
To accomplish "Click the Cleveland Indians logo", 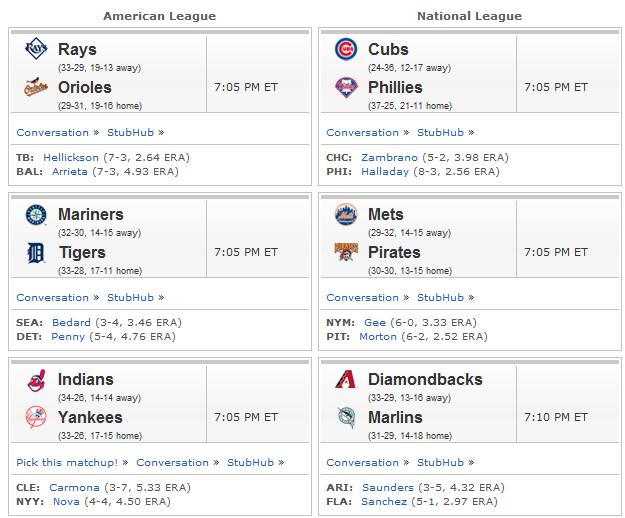I will tap(37, 380).
